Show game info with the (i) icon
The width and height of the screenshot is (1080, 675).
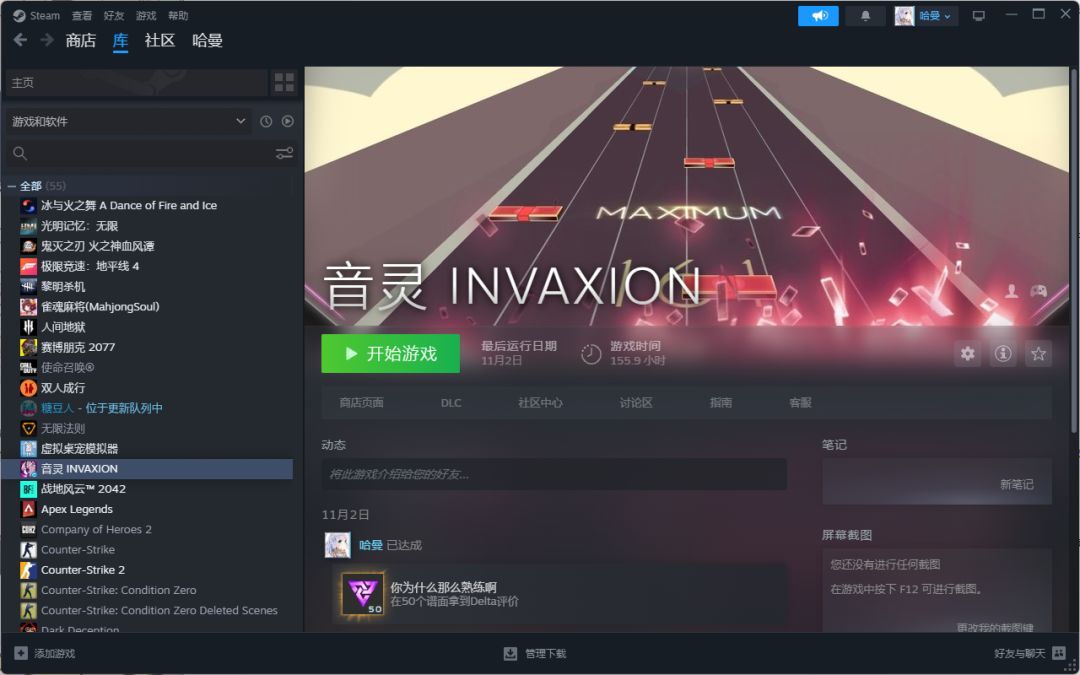[x=1003, y=353]
